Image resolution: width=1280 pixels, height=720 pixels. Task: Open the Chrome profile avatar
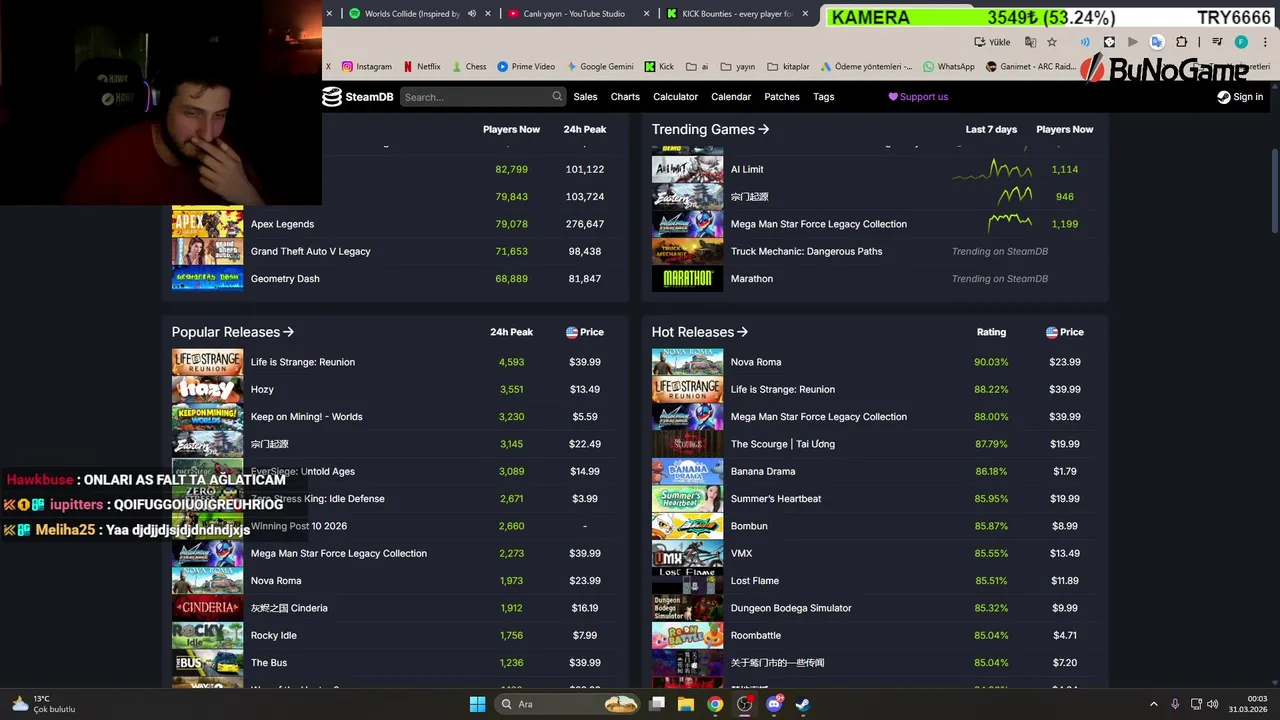[1241, 42]
